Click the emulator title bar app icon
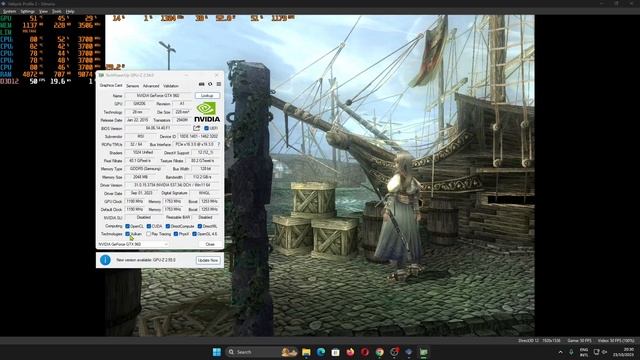The height and width of the screenshot is (360, 640). tap(3, 4)
